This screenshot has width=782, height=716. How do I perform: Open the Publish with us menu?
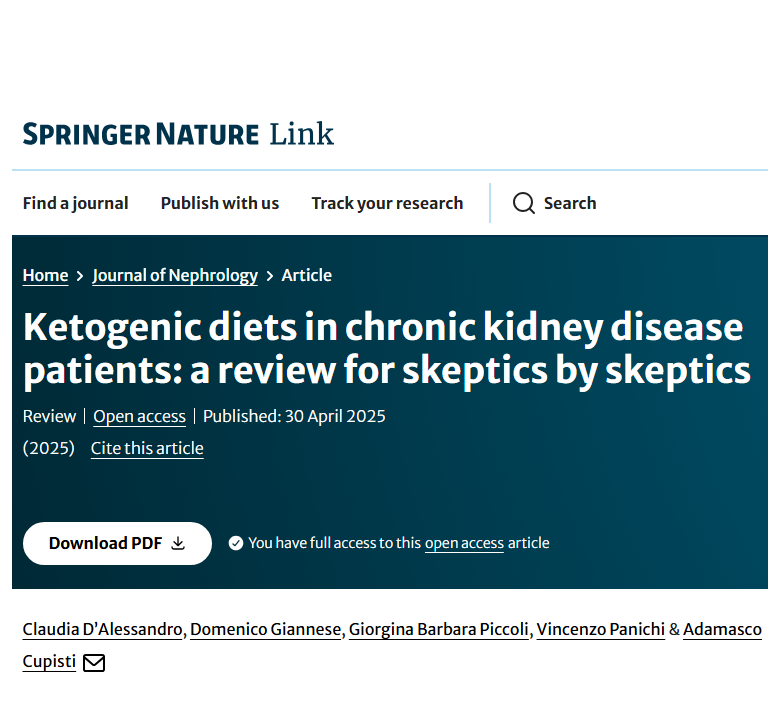coord(220,203)
